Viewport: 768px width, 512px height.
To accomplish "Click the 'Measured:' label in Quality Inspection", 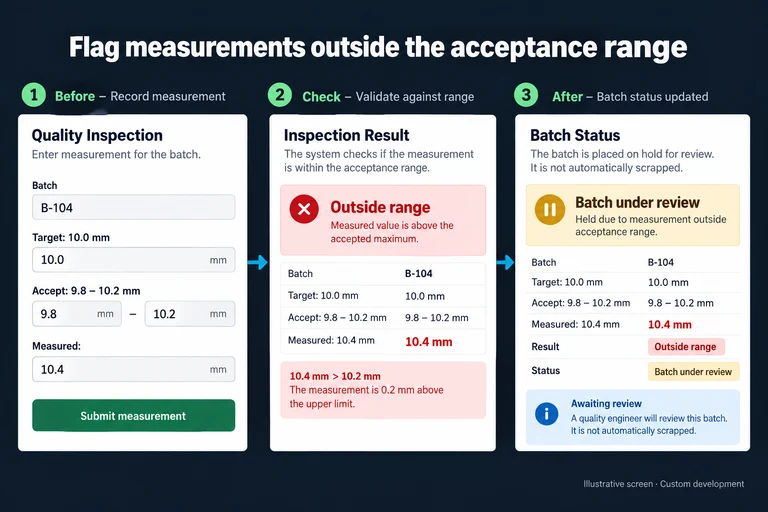I will pos(56,346).
